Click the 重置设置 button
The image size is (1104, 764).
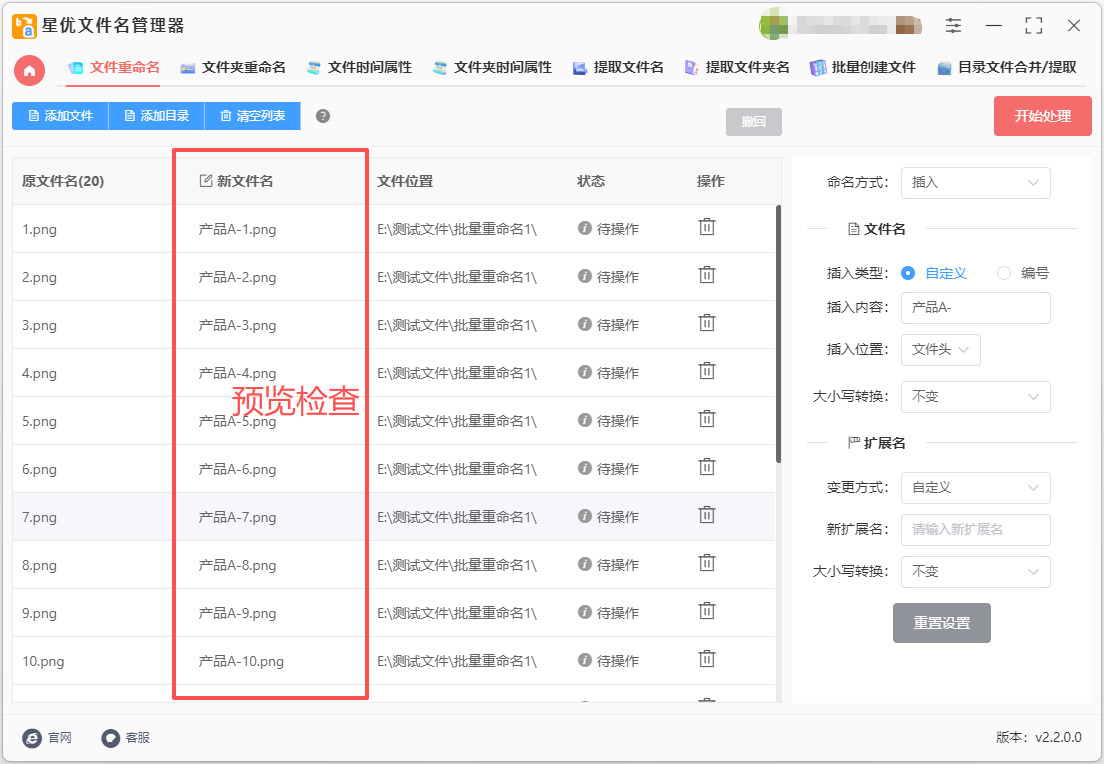pyautogui.click(x=941, y=623)
